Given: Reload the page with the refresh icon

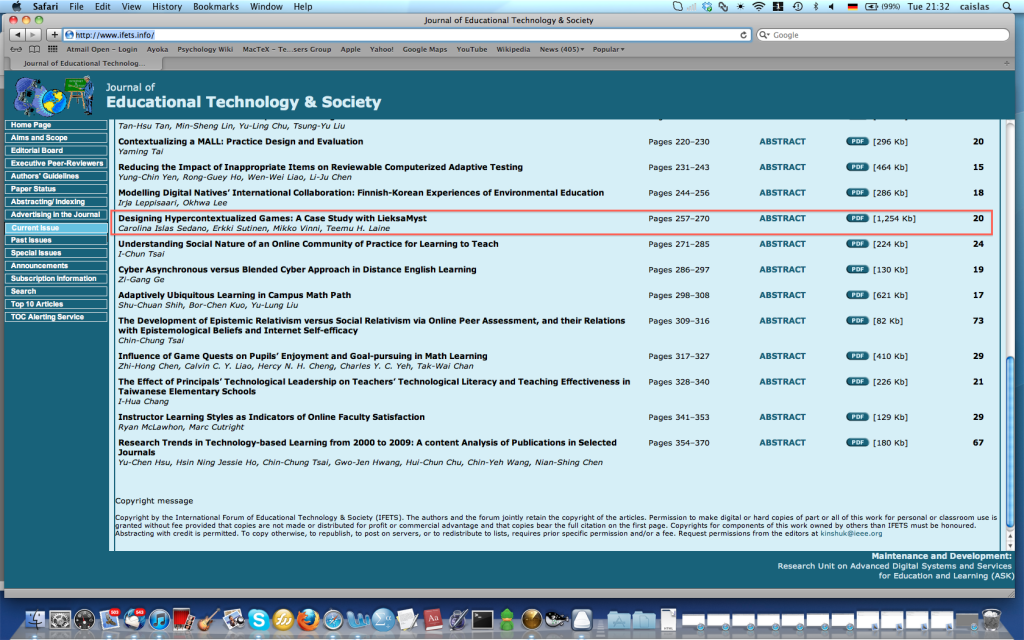Looking at the screenshot, I should (744, 35).
